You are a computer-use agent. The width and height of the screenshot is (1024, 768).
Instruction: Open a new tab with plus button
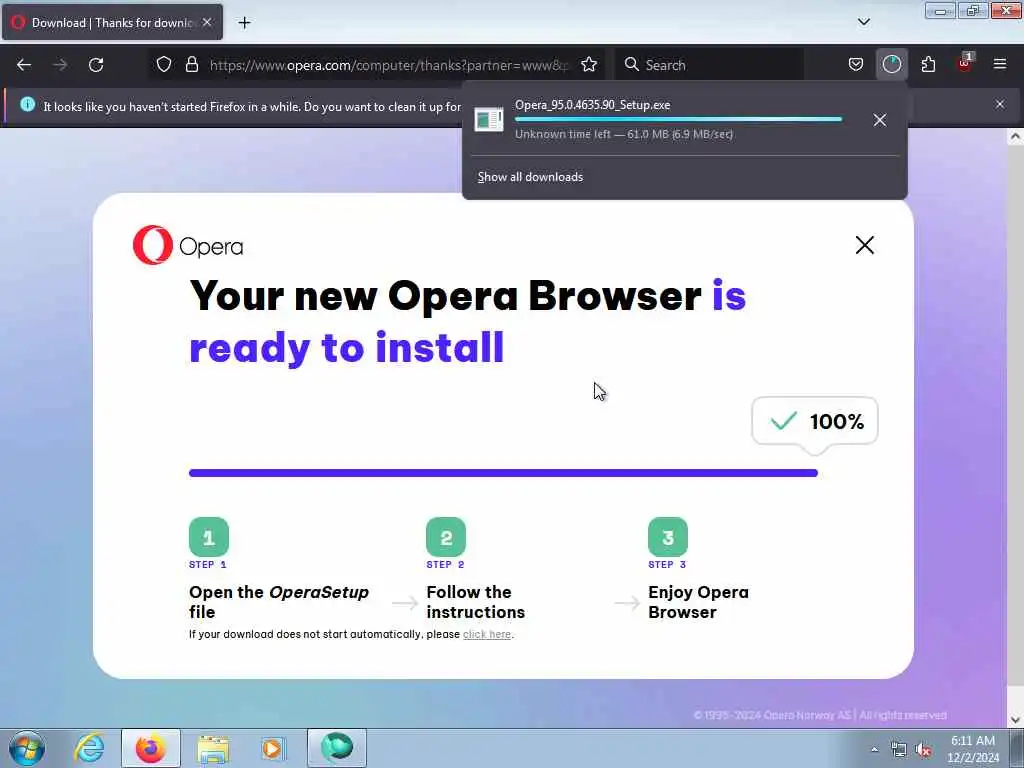tap(244, 23)
